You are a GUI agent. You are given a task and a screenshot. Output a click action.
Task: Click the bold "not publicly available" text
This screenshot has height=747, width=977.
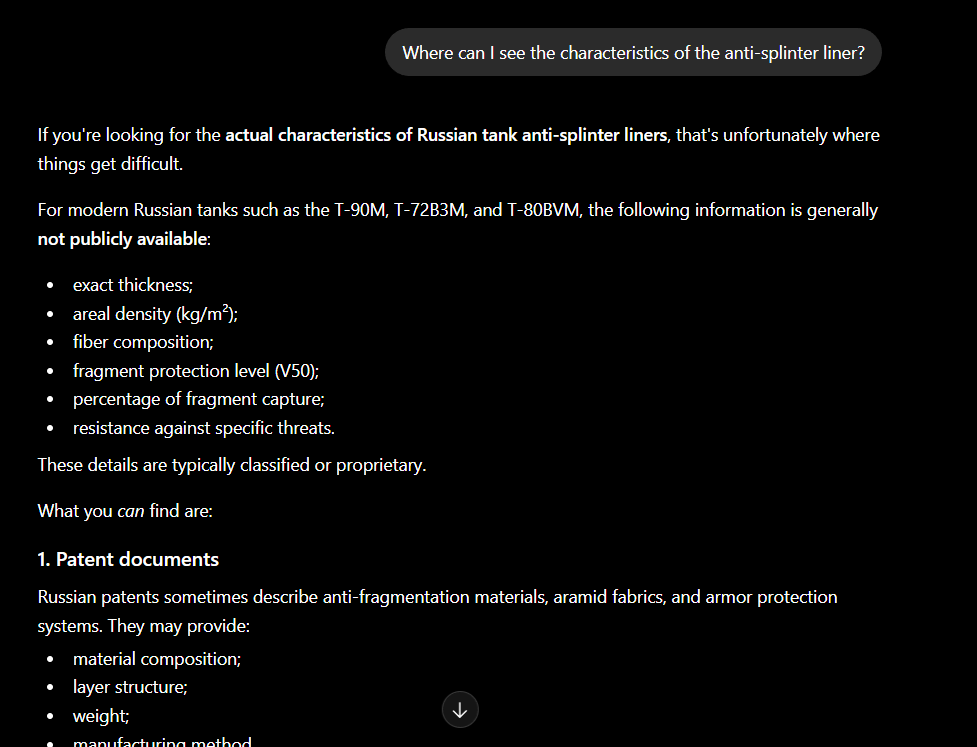pos(122,239)
